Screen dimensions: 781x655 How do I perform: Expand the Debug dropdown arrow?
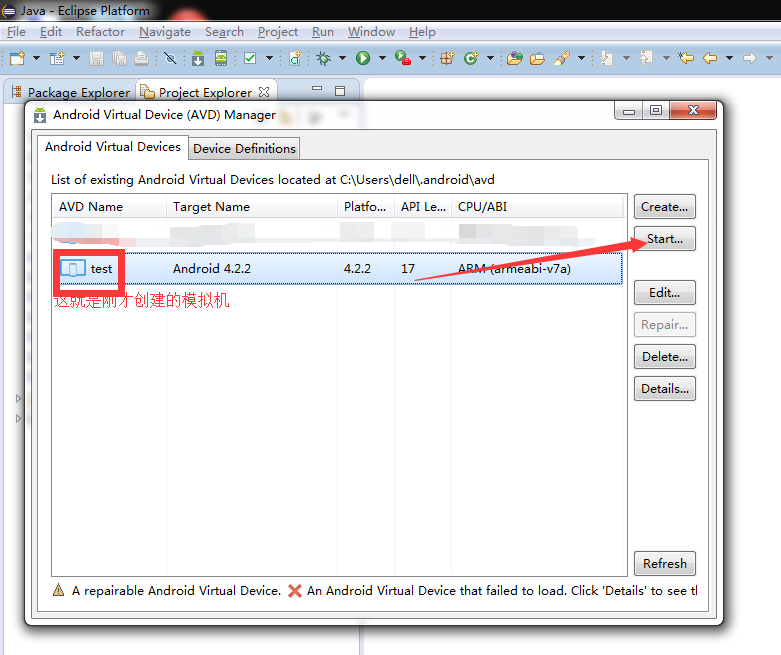click(342, 58)
